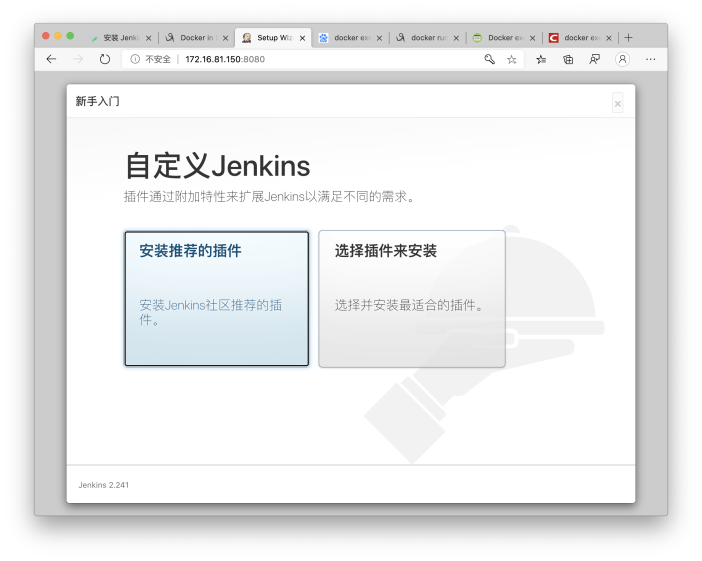702x561 pixels.
Task: Choose 选择插件来安装 option
Action: (412, 299)
